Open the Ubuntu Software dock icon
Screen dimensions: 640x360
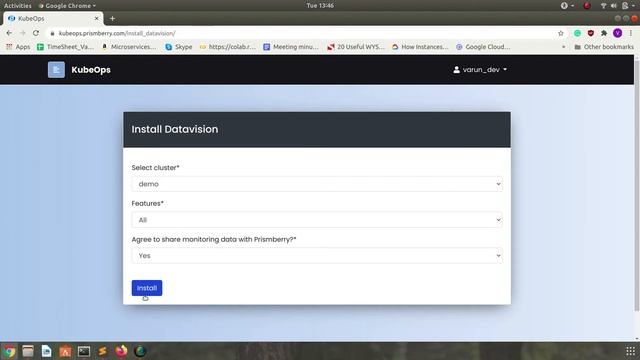click(65, 351)
